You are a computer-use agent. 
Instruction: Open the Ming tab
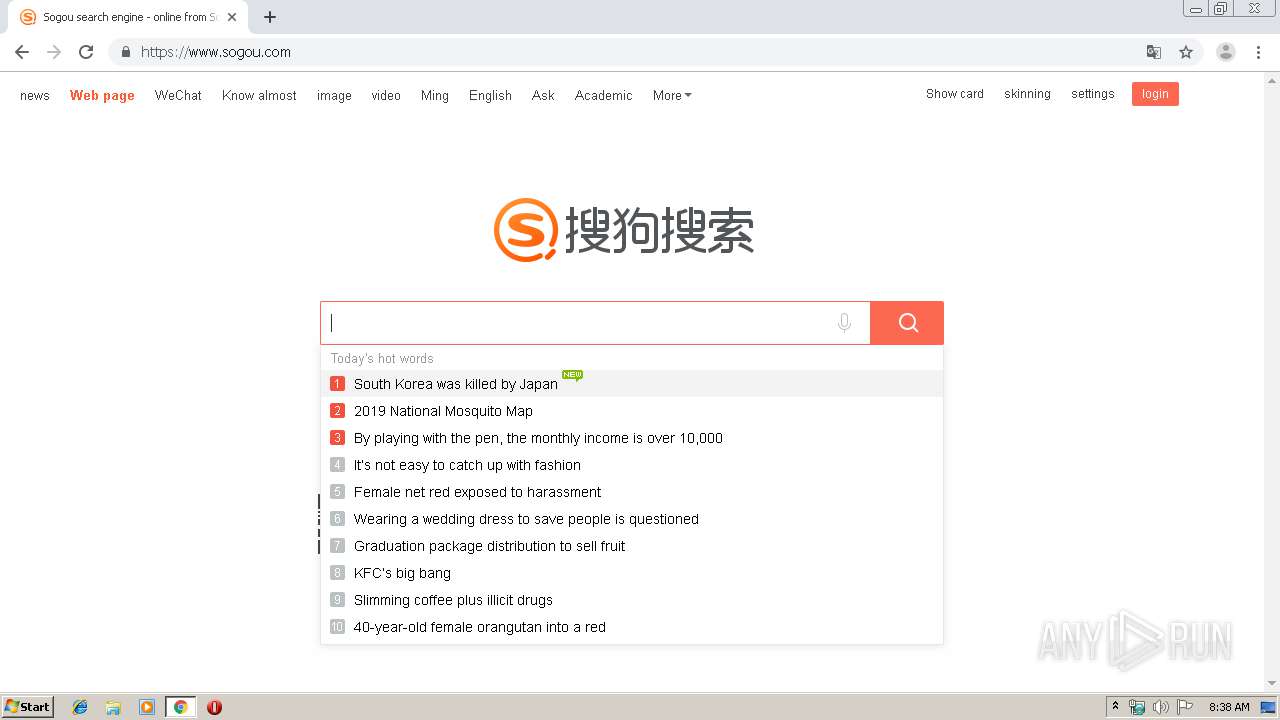(435, 95)
